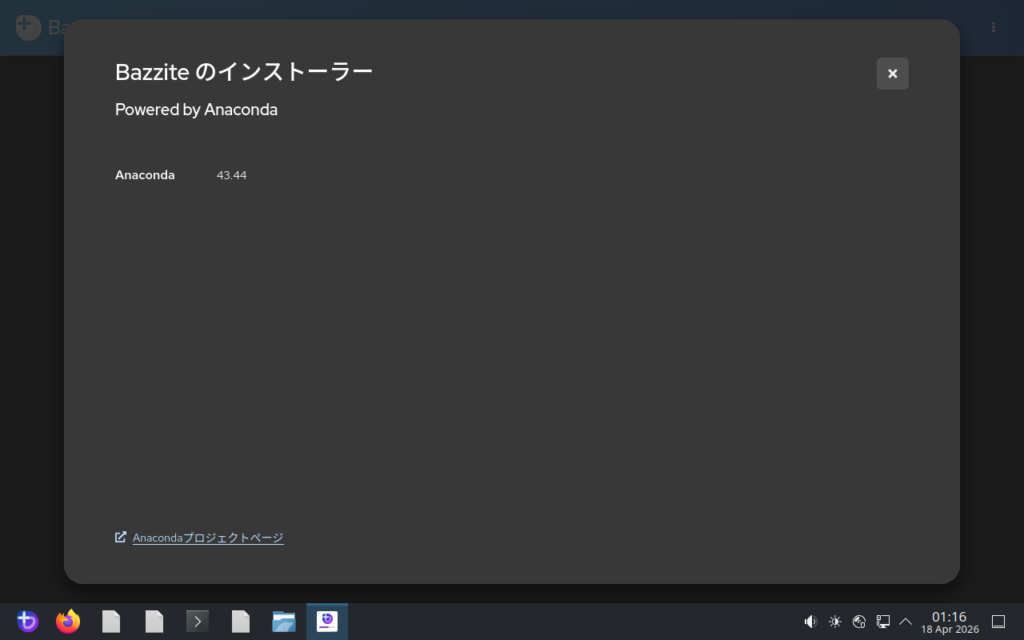Open the kebab menu in installer header

click(993, 27)
